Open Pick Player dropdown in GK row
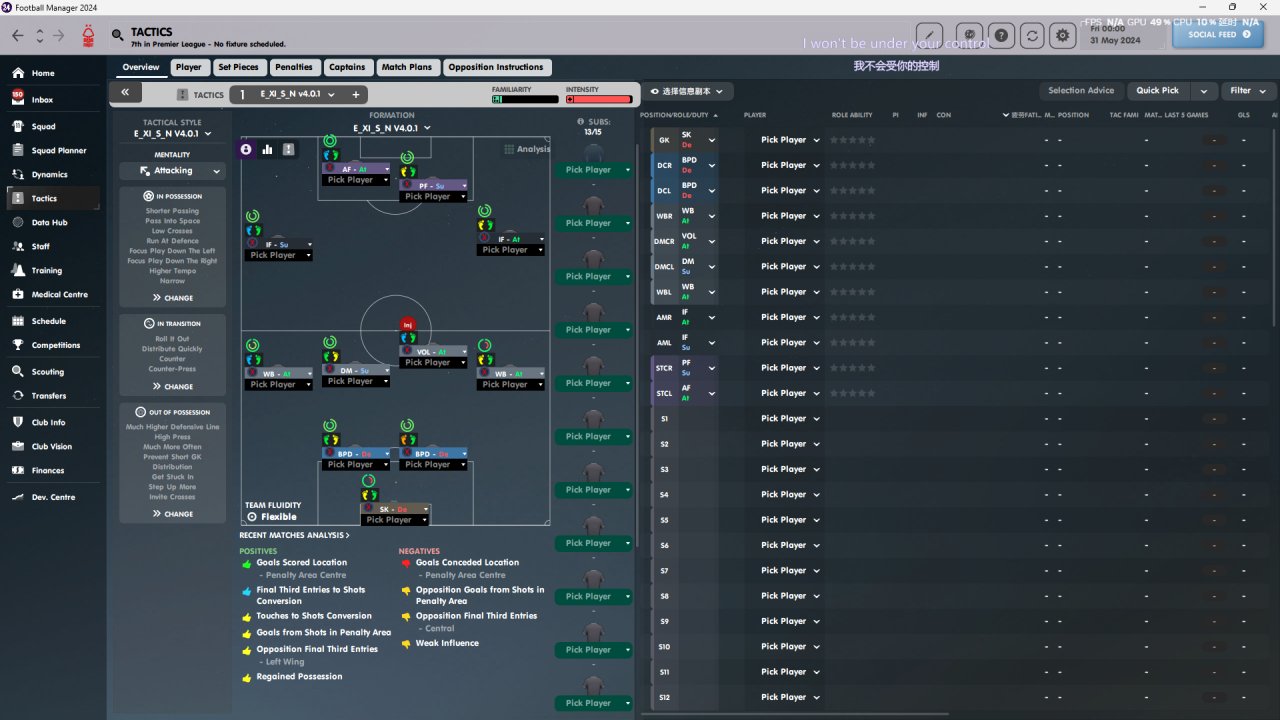The image size is (1280, 720). 790,140
